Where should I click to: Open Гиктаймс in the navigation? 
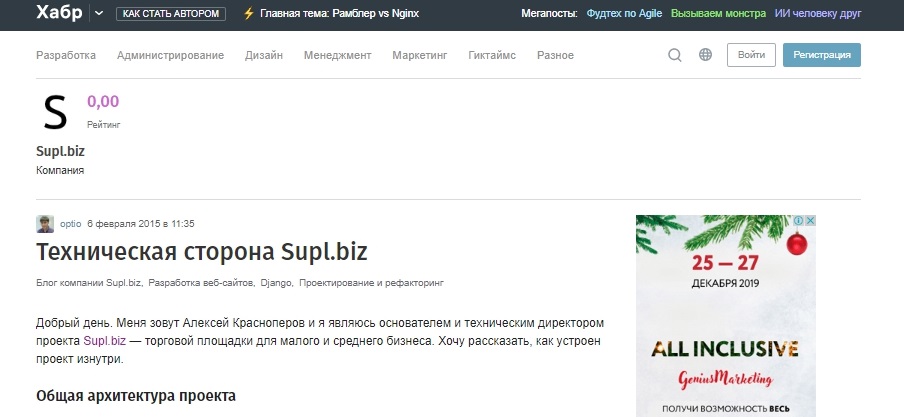492,55
